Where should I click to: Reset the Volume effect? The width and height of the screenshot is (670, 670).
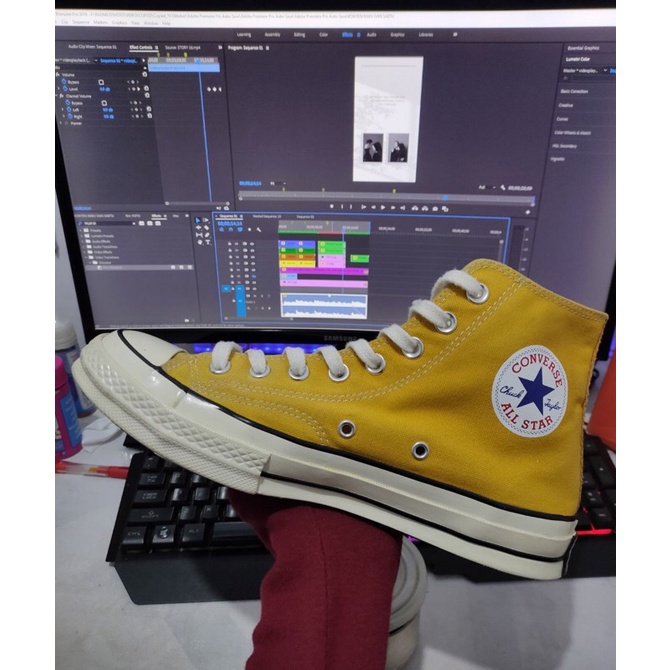point(145,74)
